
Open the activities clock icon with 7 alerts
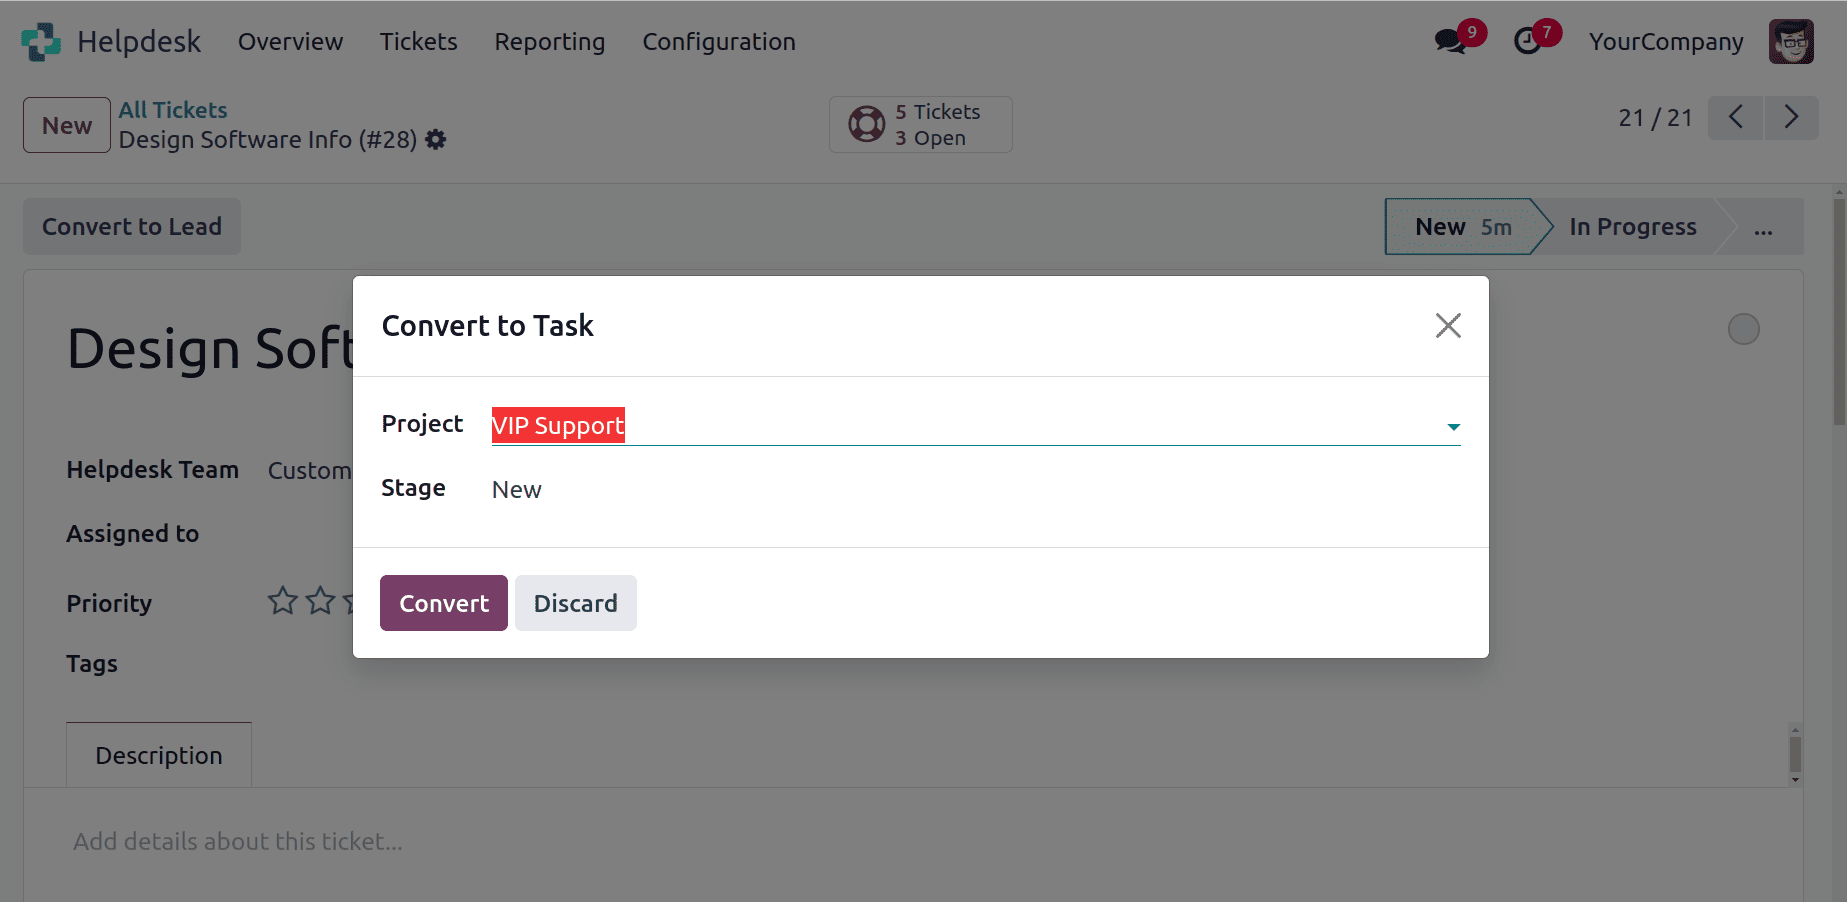point(1527,41)
